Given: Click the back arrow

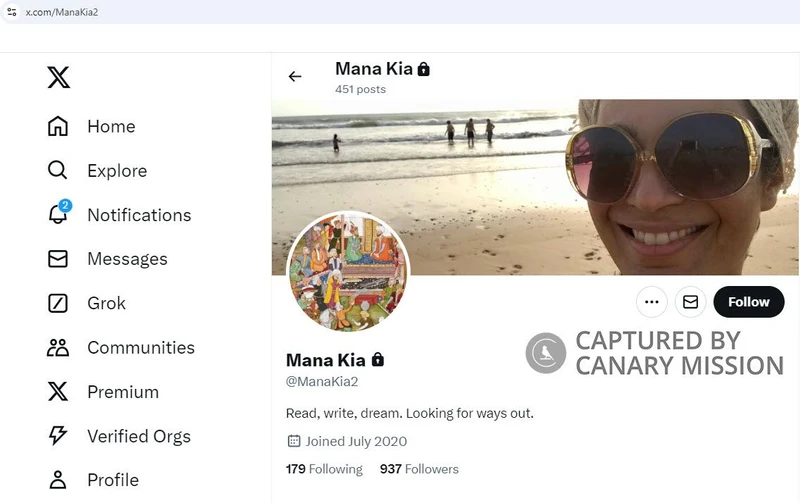Looking at the screenshot, I should pos(295,77).
